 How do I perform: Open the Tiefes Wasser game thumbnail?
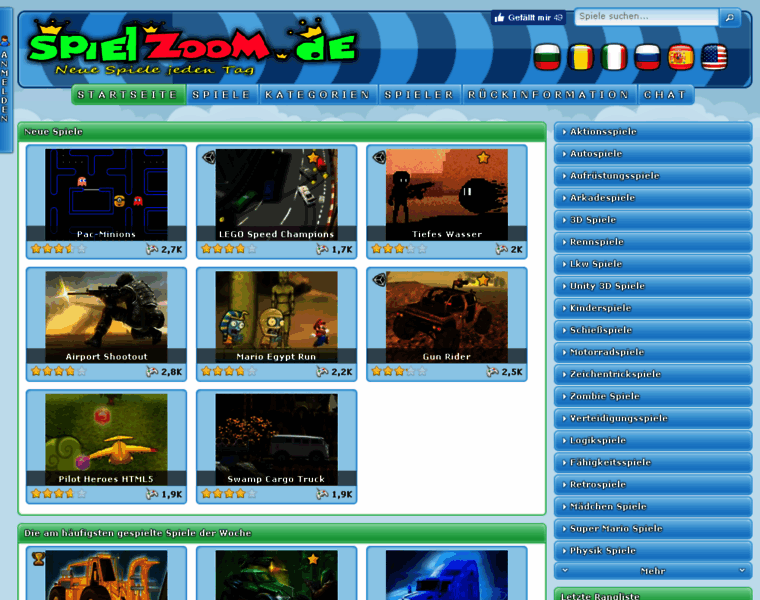tap(447, 194)
